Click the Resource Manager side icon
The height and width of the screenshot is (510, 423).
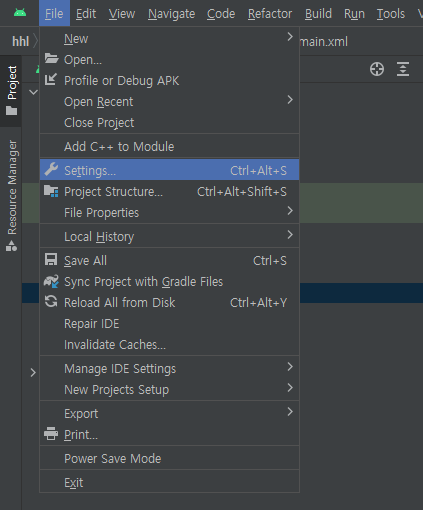point(11,246)
